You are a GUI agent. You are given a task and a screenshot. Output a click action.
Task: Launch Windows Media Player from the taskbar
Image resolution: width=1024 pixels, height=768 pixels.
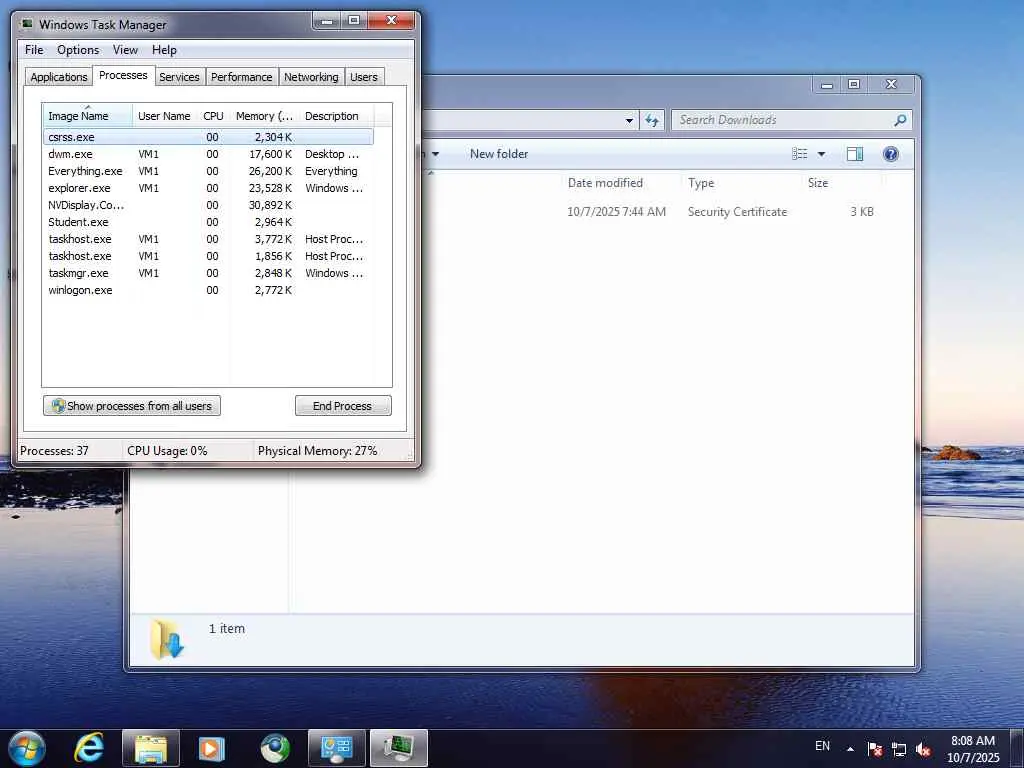pyautogui.click(x=212, y=748)
